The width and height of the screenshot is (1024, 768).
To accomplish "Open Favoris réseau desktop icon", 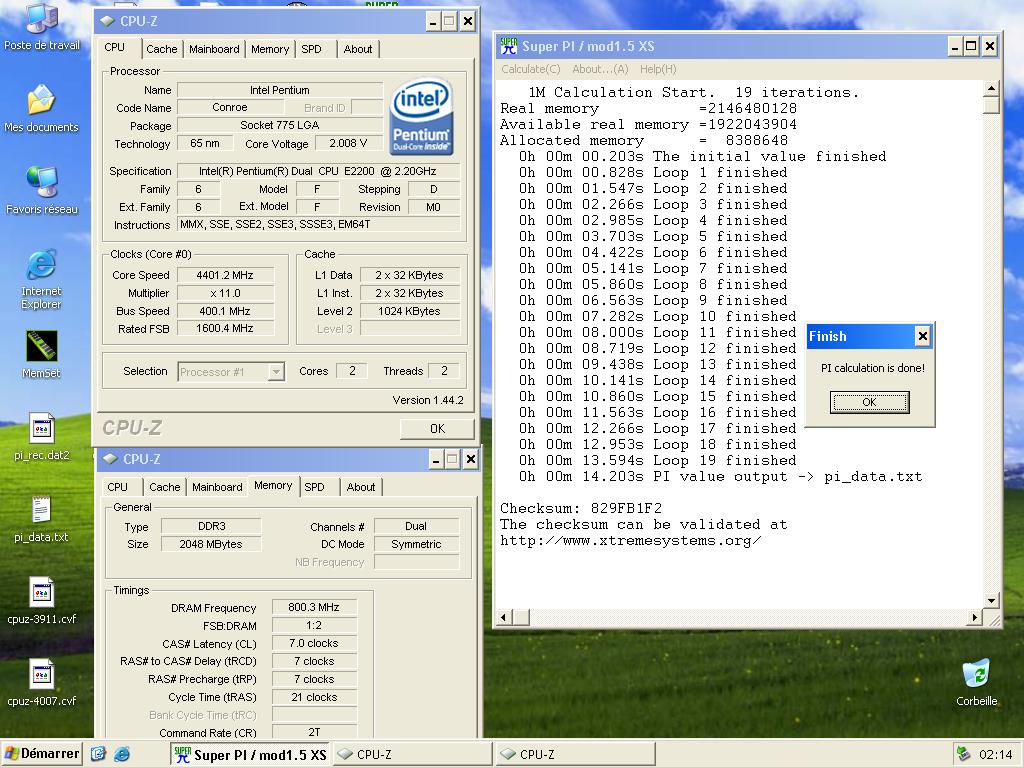I will (x=41, y=191).
